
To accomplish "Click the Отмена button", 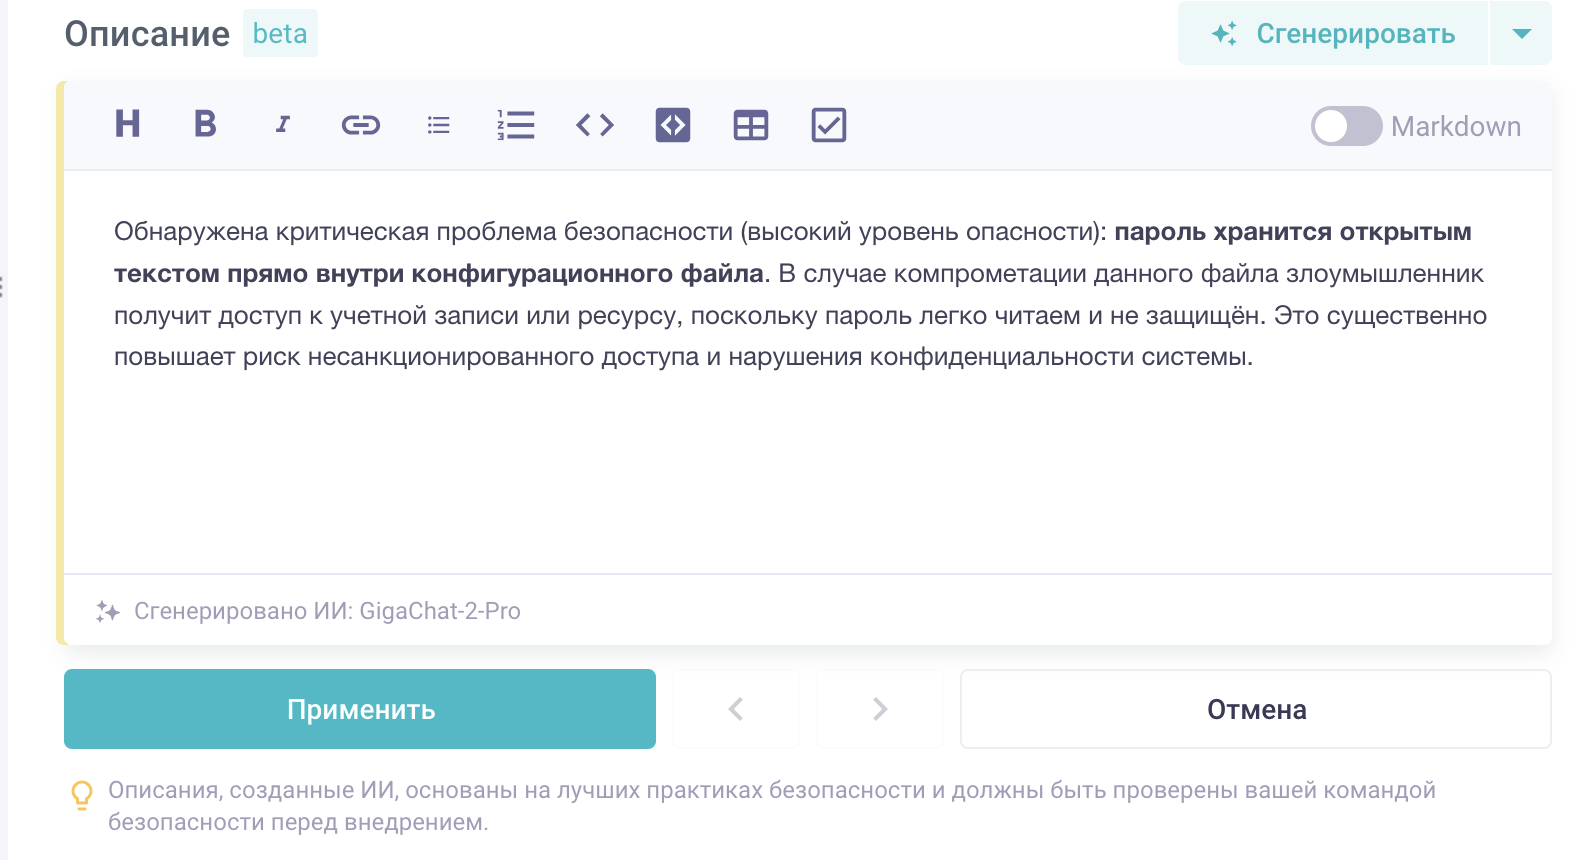I will (x=1255, y=709).
